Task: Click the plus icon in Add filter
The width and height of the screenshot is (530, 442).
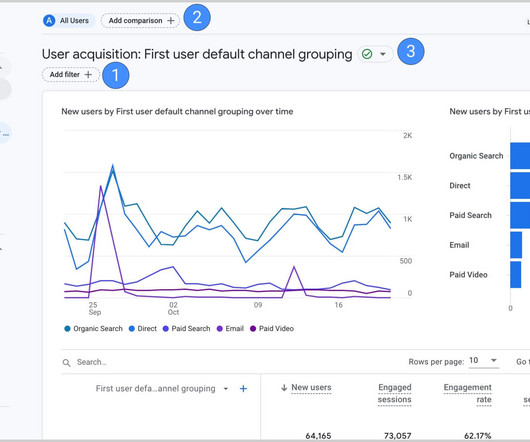Action: 88,75
